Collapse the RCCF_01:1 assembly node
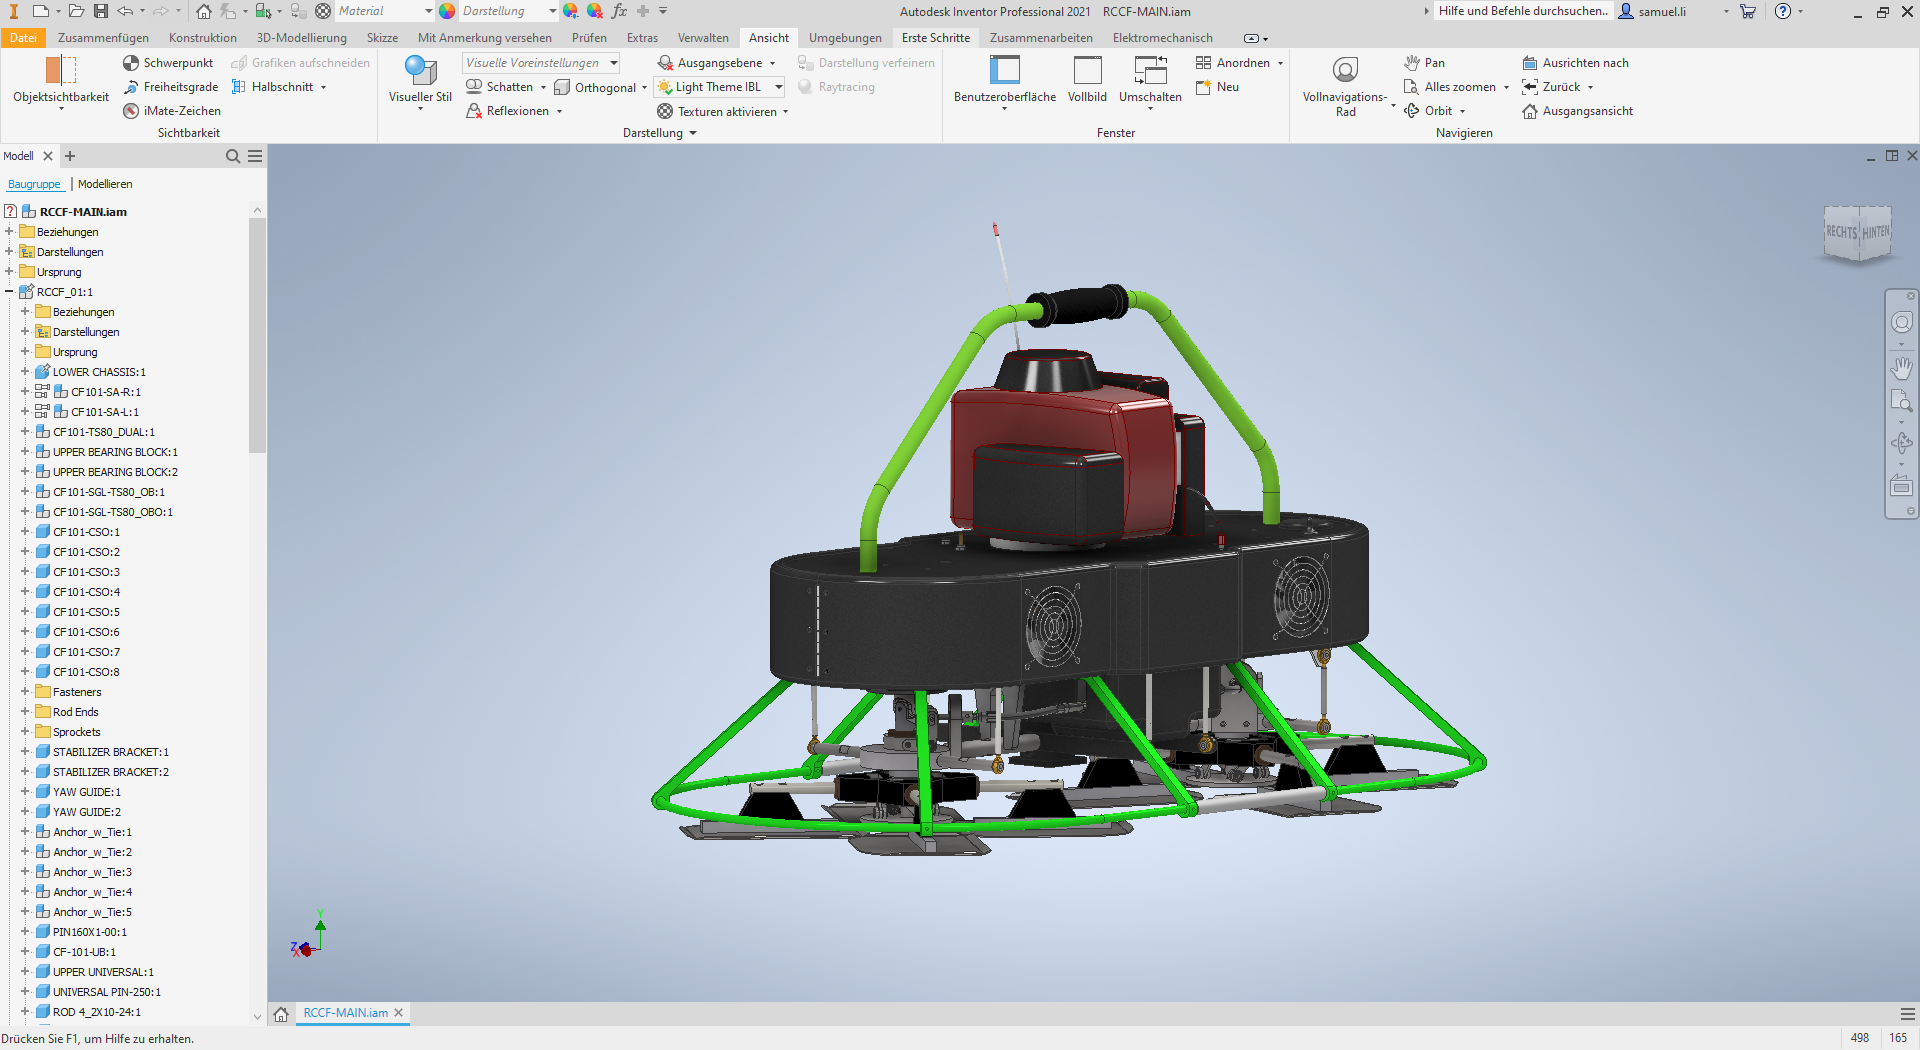 9,292
